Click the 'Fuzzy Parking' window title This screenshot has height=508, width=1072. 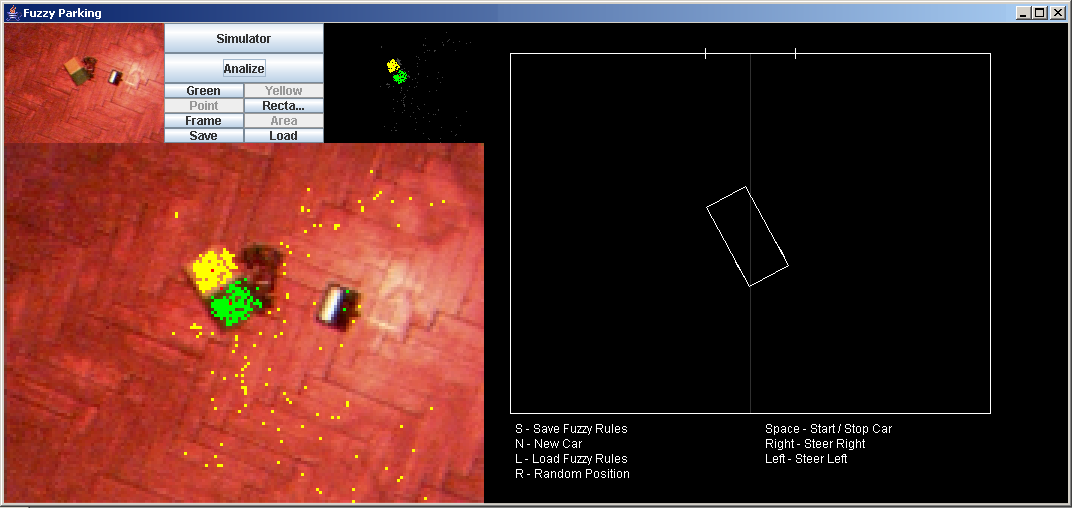pos(62,13)
